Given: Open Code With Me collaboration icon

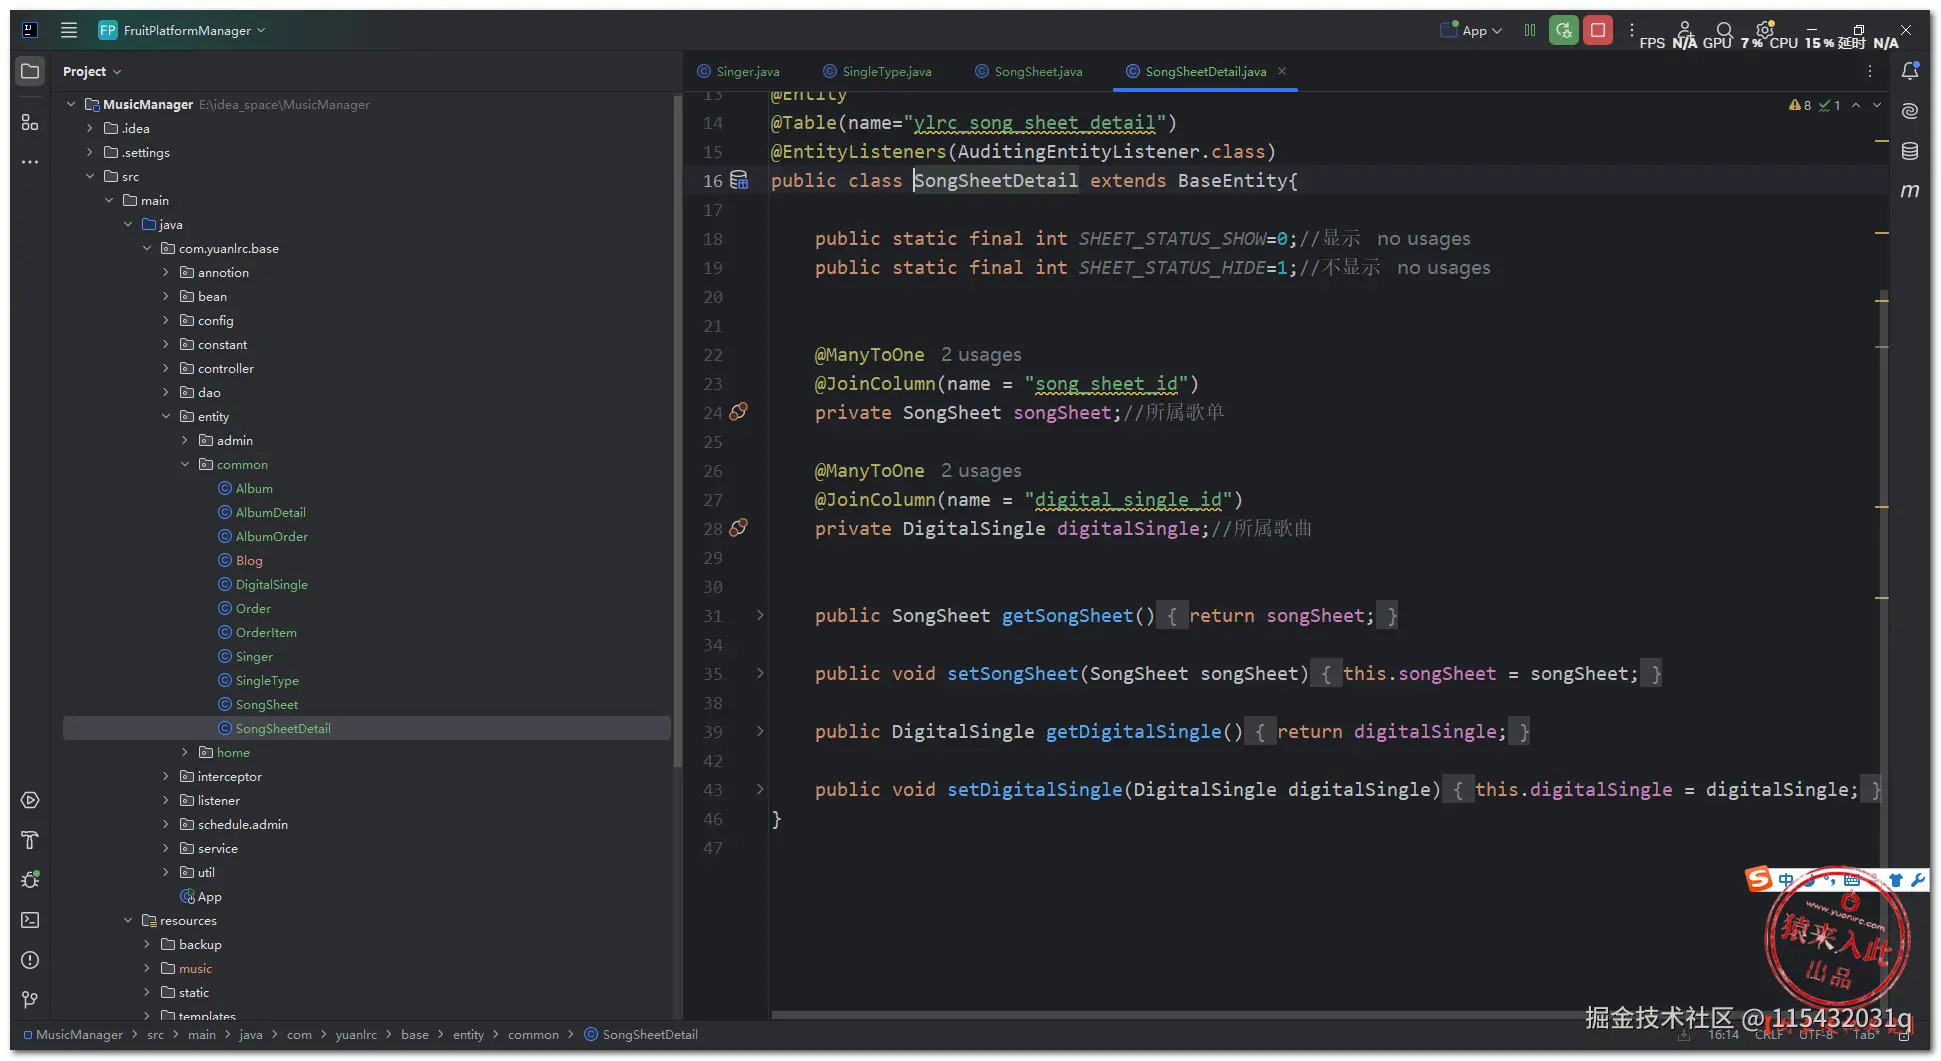Looking at the screenshot, I should point(1685,30).
